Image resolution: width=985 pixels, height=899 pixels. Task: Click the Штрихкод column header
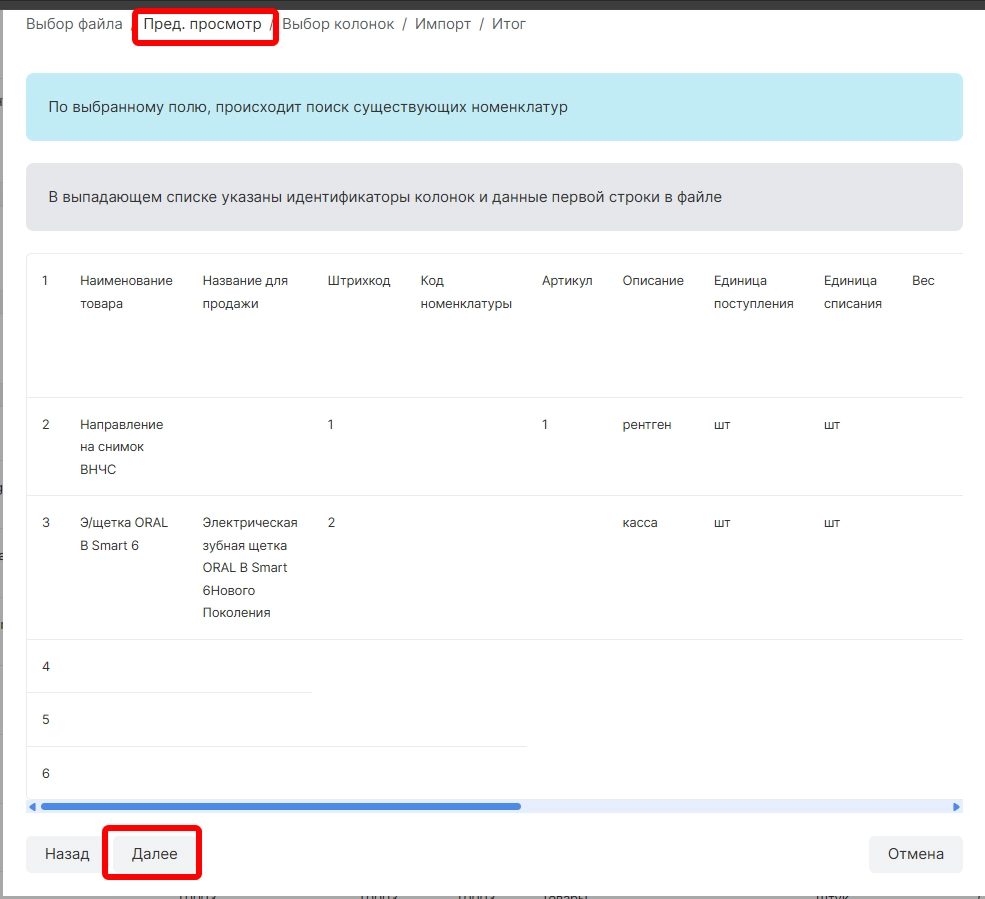(358, 281)
